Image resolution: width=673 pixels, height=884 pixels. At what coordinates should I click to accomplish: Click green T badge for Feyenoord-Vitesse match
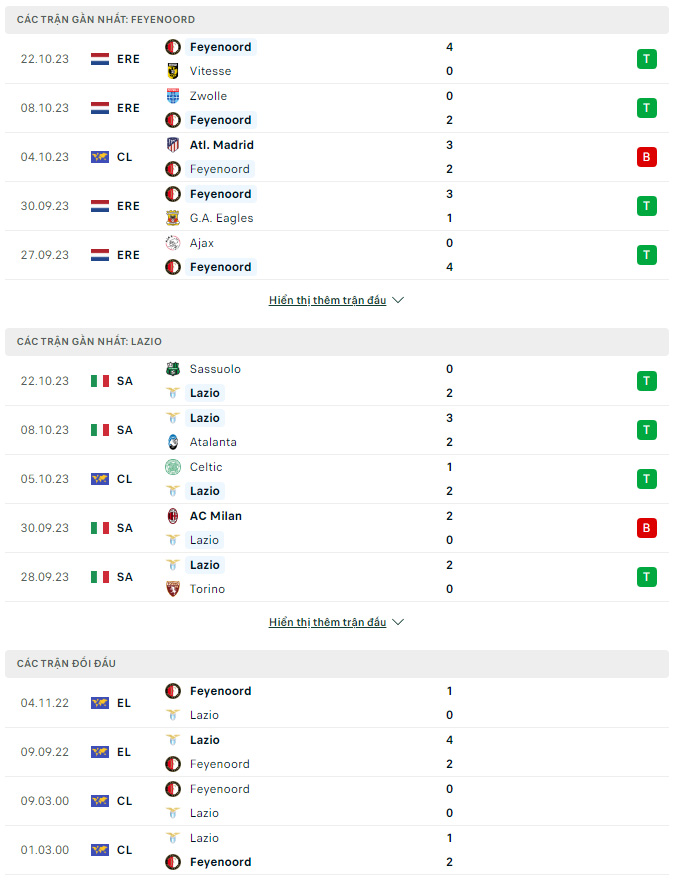coord(647,59)
